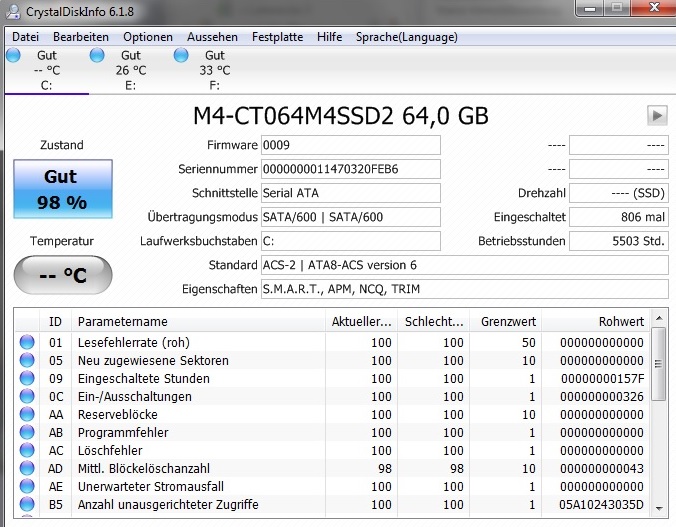This screenshot has width=676, height=527.
Task: Sort by the Aktueller... column header
Action: click(361, 322)
